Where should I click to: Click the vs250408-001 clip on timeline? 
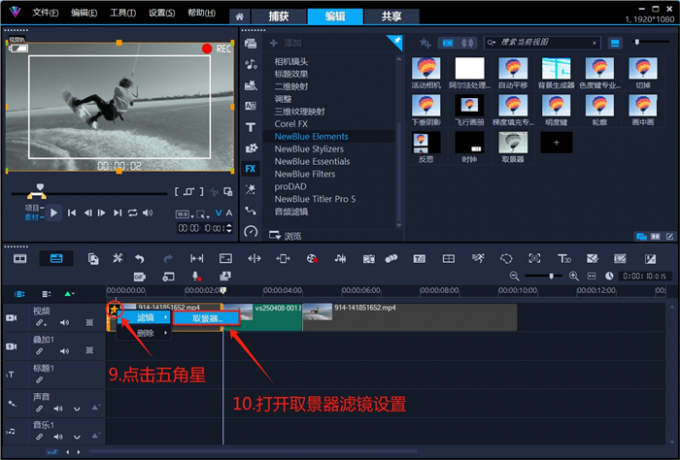(x=262, y=318)
